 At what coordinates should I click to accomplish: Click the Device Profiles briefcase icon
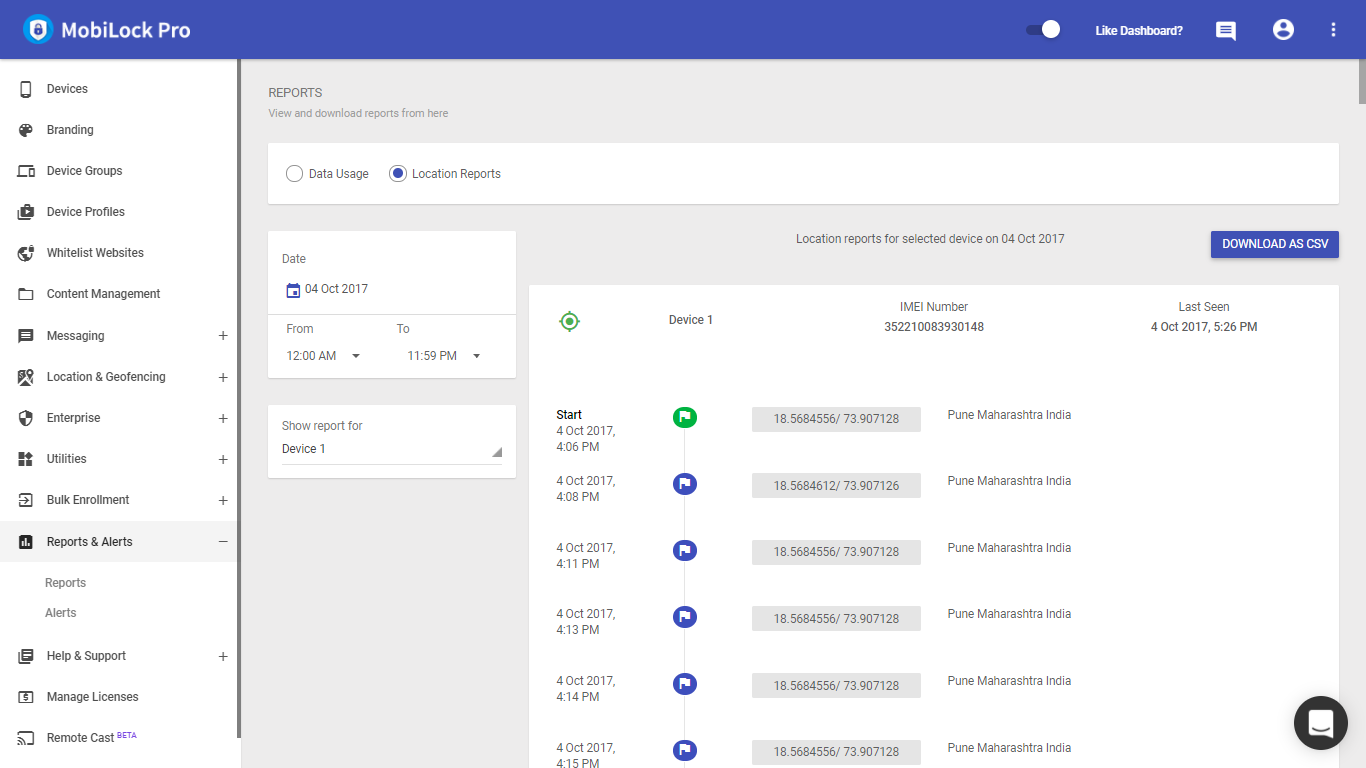tap(26, 212)
